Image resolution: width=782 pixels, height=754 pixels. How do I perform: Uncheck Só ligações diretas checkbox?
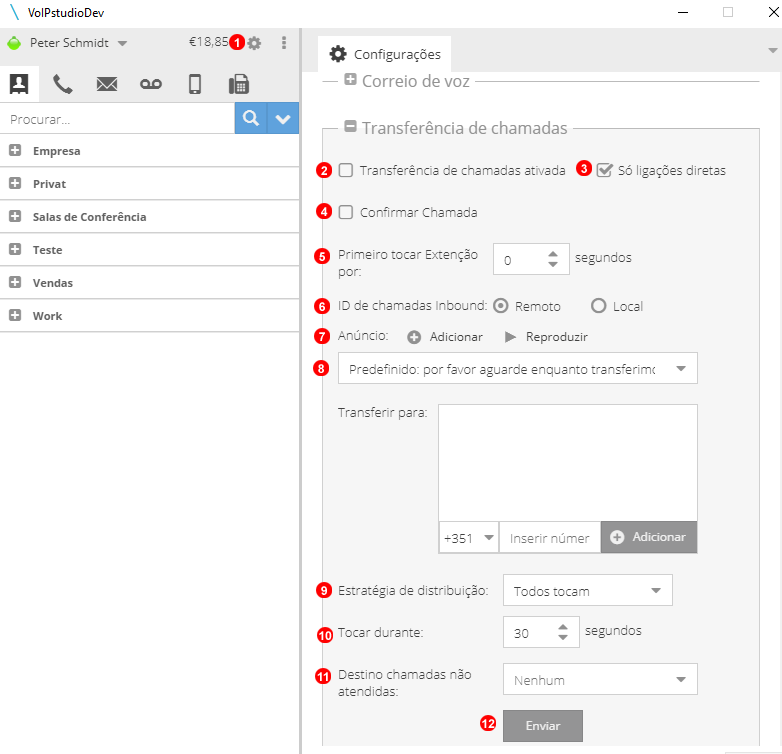point(604,170)
